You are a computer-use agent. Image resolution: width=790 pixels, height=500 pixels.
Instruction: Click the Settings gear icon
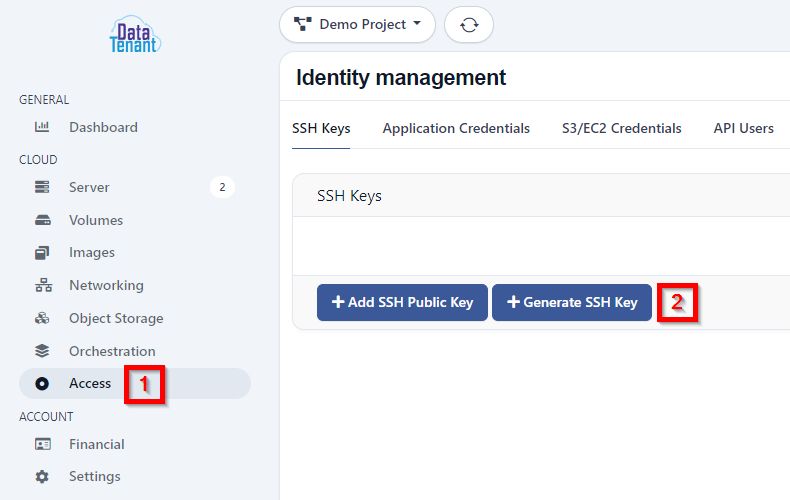(42, 476)
